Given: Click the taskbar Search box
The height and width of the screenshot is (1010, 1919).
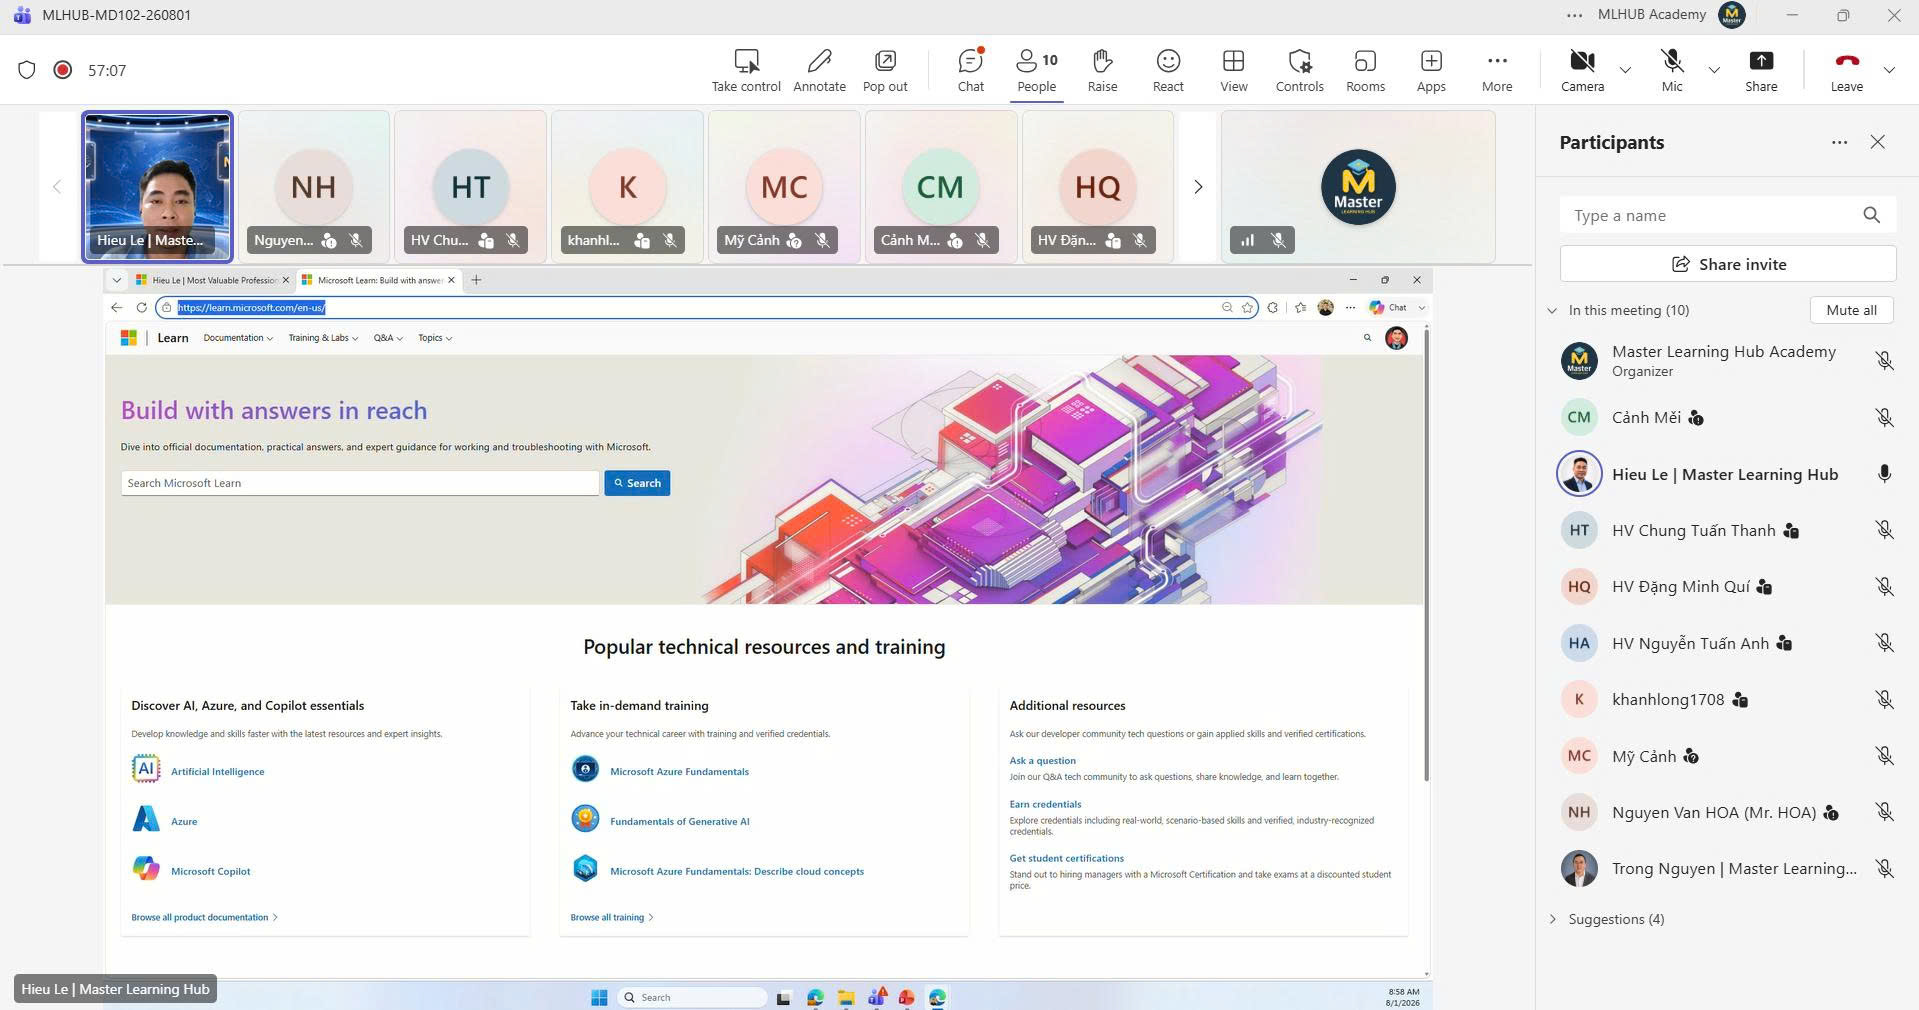Looking at the screenshot, I should [x=692, y=997].
